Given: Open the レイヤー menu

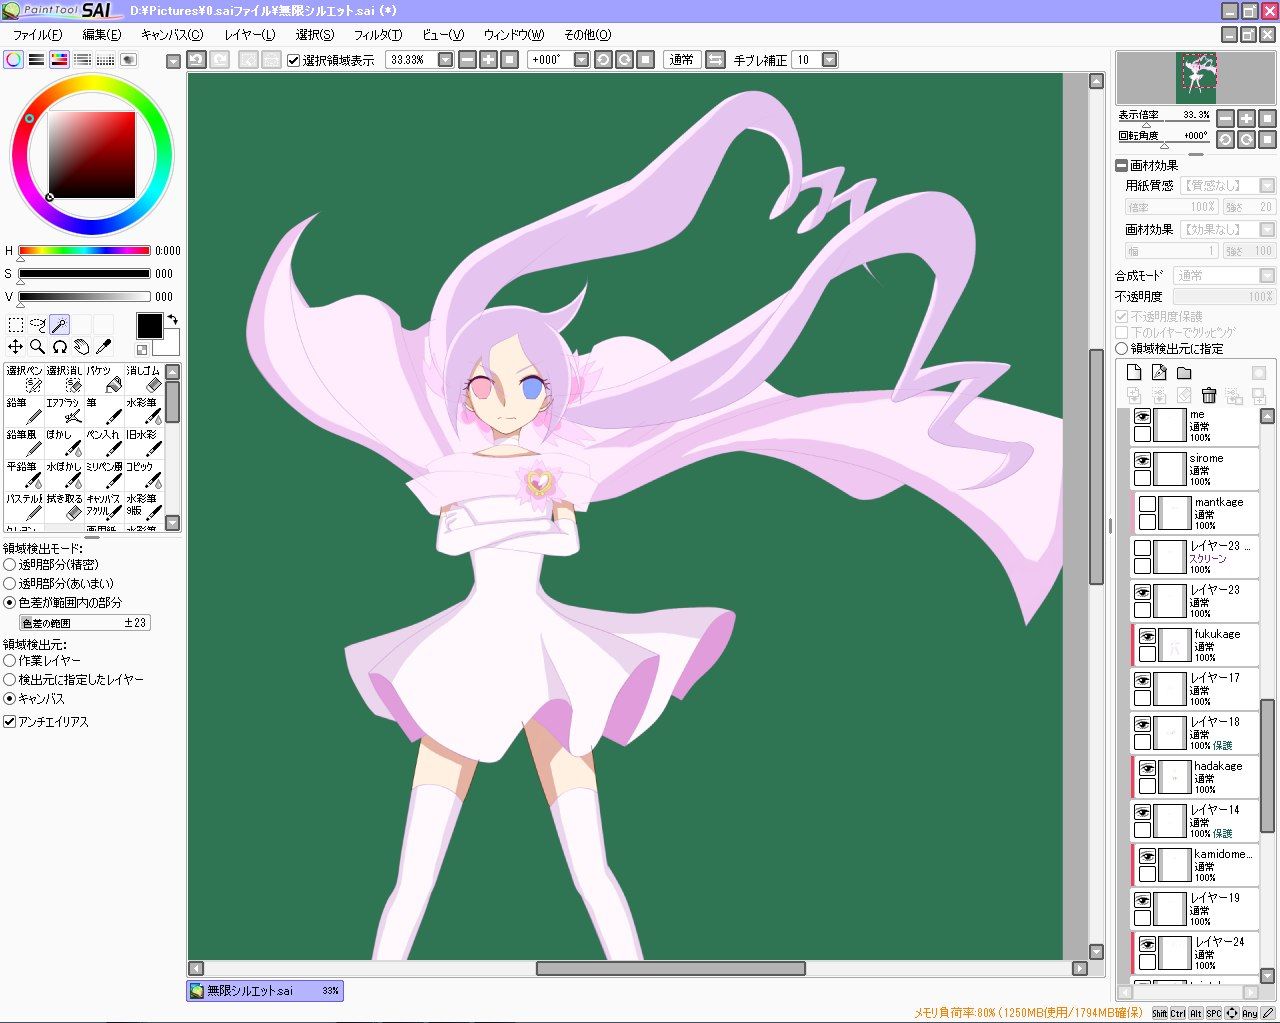Looking at the screenshot, I should point(250,35).
